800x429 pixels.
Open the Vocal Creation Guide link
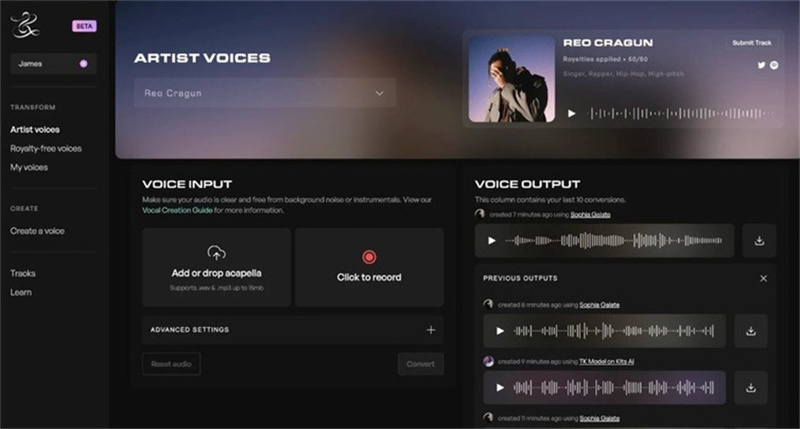coord(177,210)
